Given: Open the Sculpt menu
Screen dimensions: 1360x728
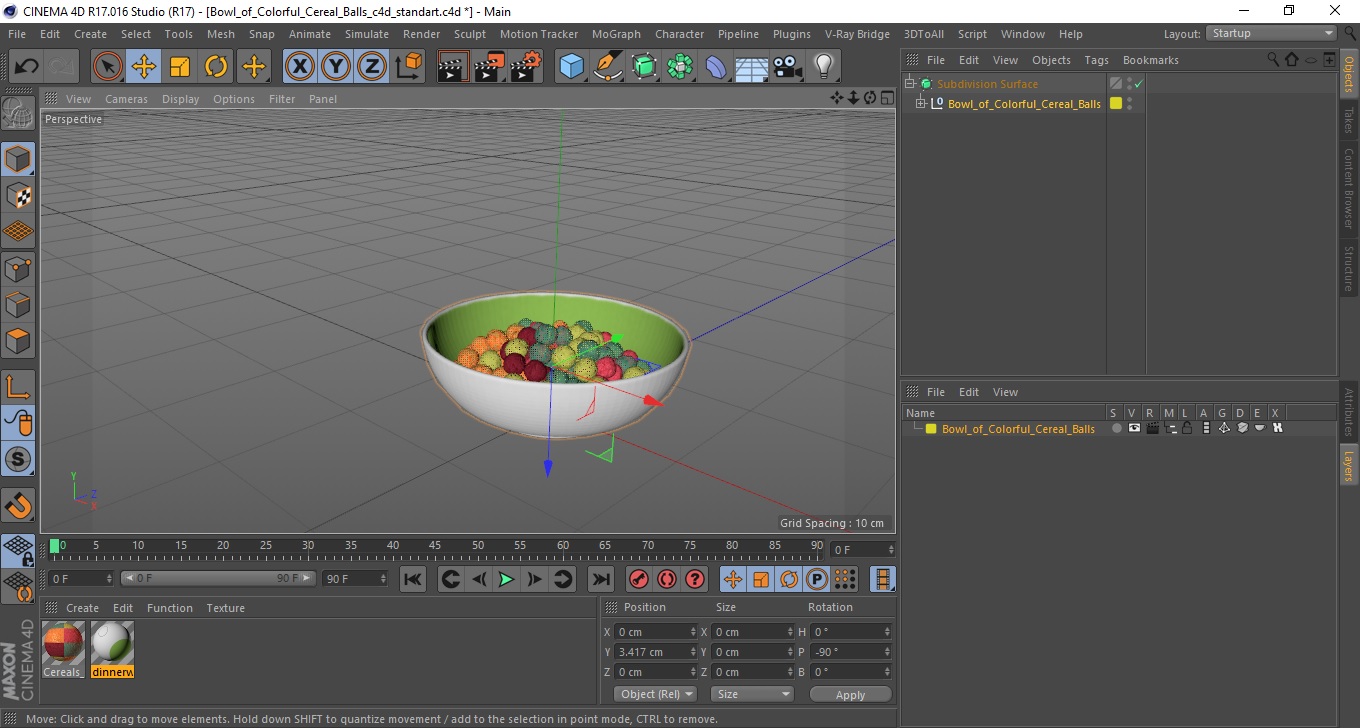Looking at the screenshot, I should 470,34.
